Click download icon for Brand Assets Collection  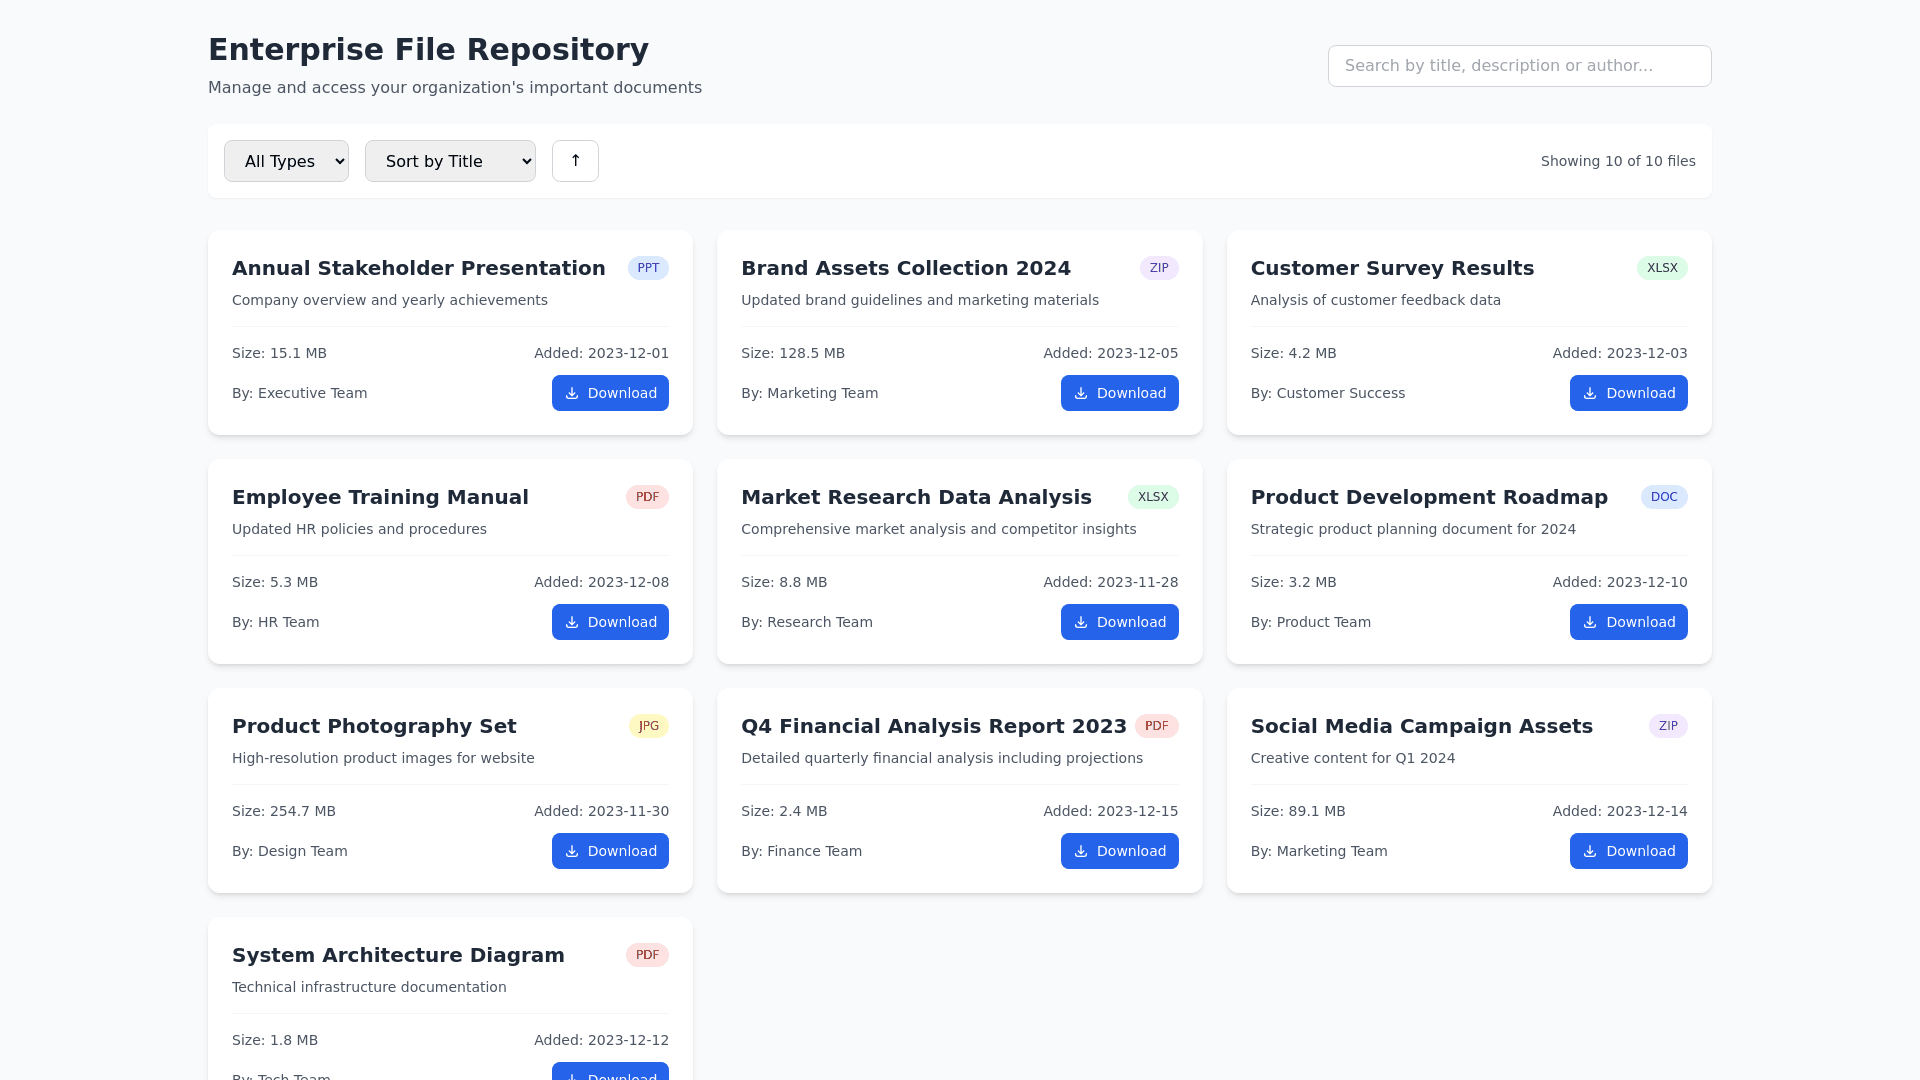(x=1081, y=393)
